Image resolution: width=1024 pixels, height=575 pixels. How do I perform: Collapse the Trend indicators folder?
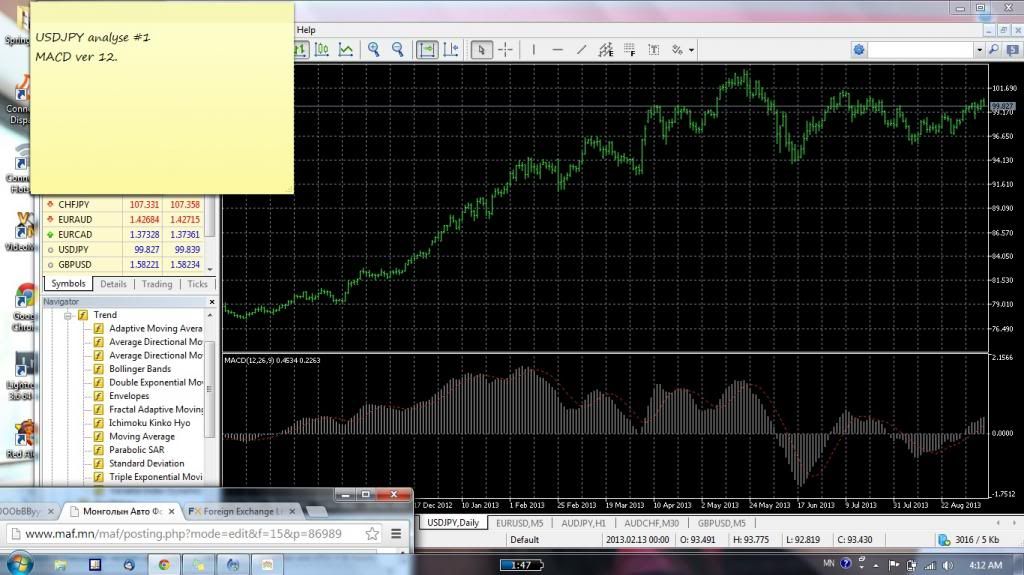[69, 315]
